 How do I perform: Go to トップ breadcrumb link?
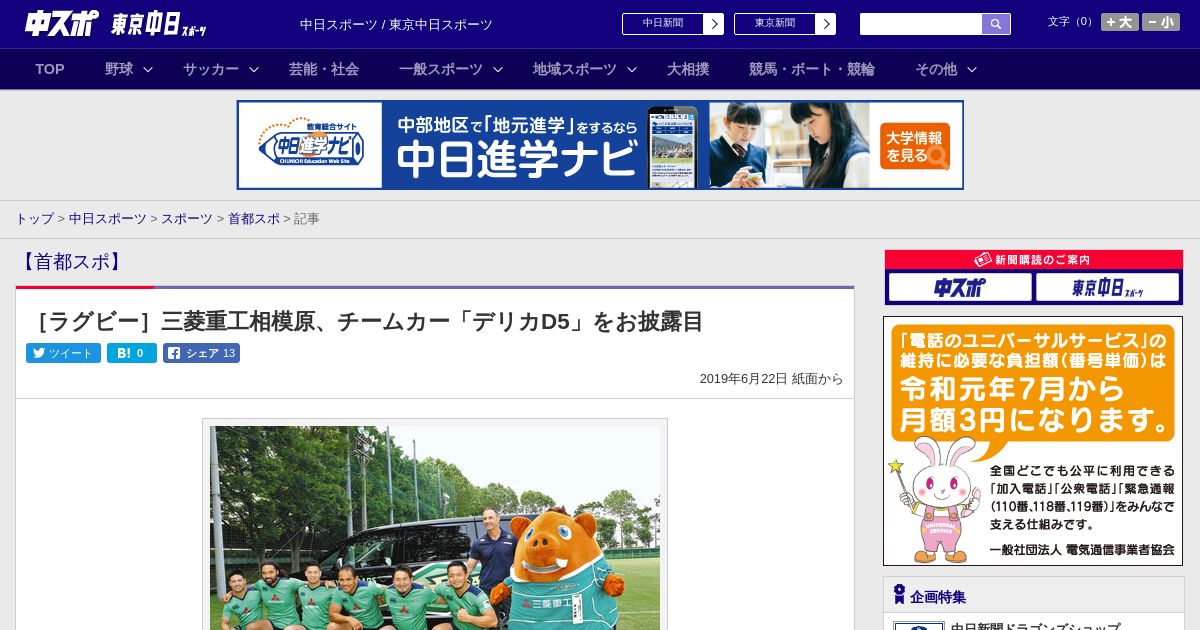click(x=34, y=218)
